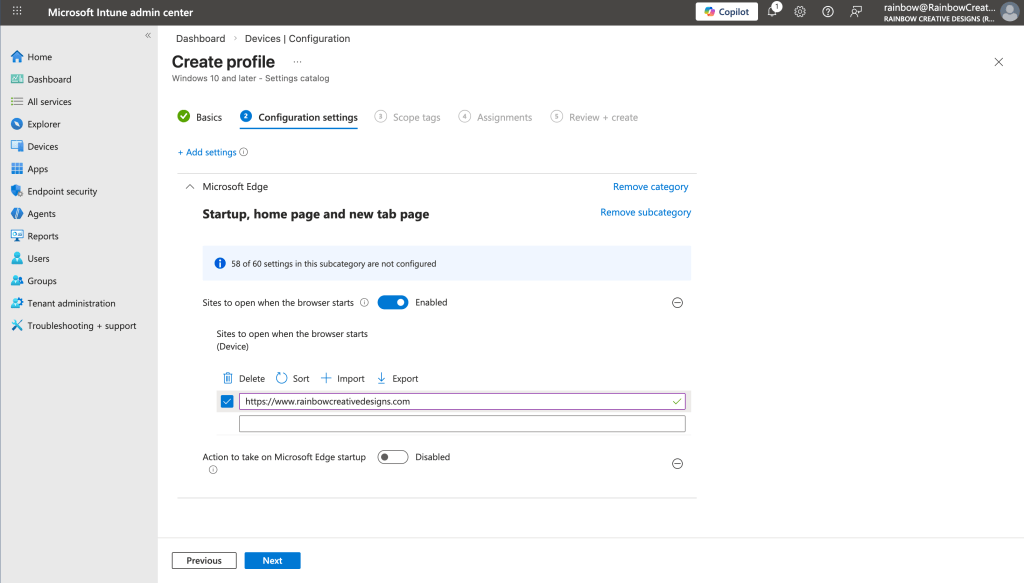
Task: Remove the 'Sites to open' setting via minus icon
Action: coord(677,303)
